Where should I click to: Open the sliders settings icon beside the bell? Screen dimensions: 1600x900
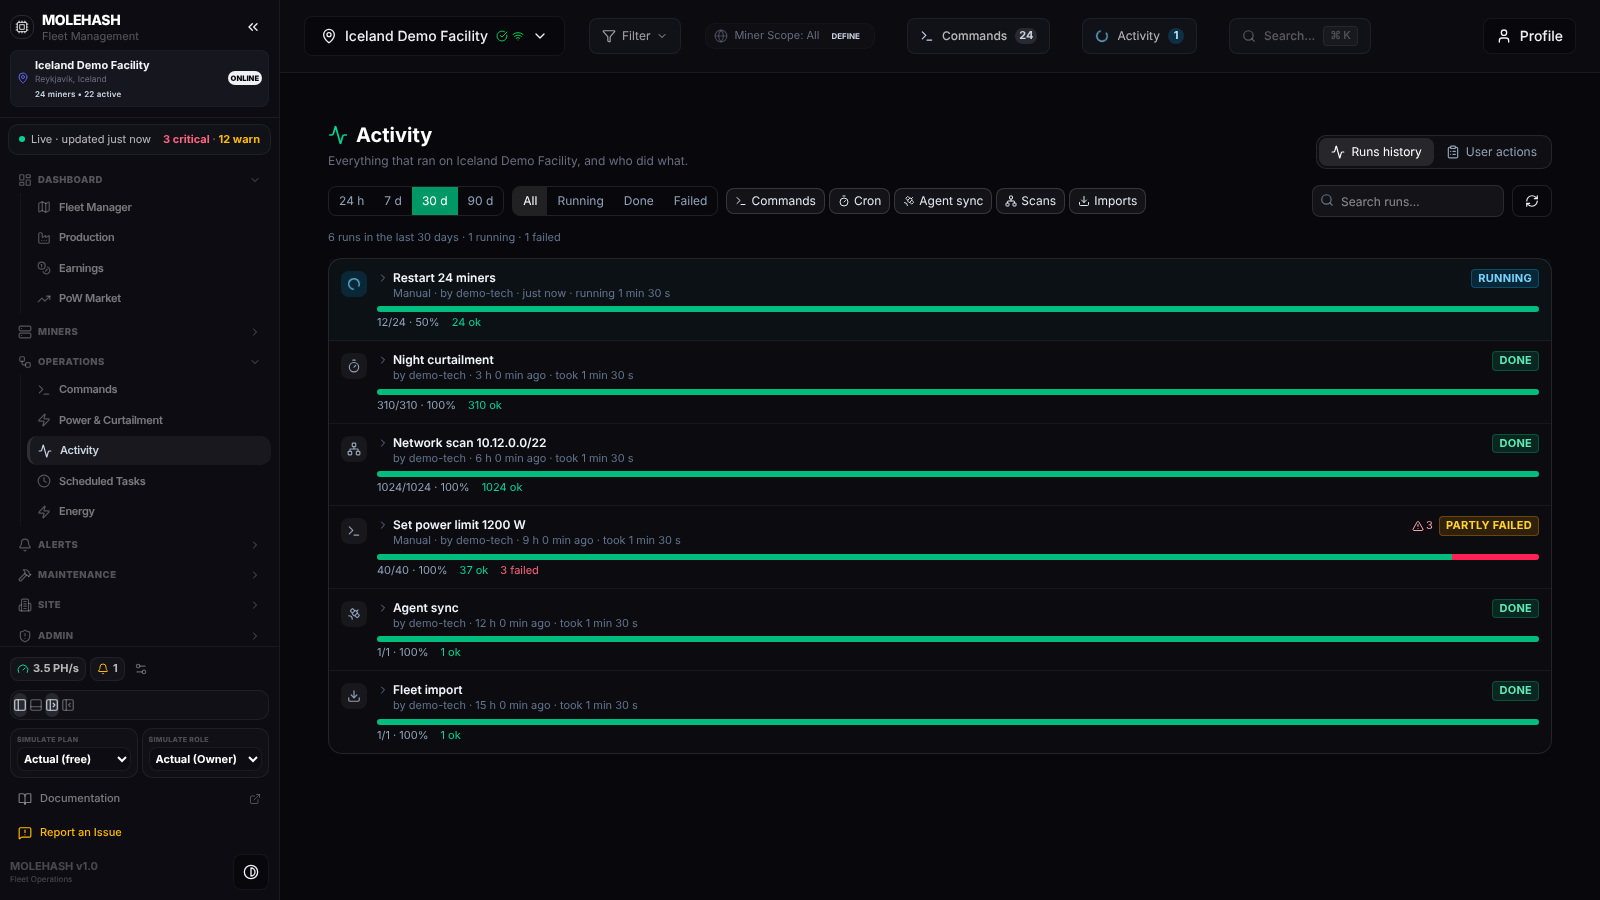[x=141, y=669]
